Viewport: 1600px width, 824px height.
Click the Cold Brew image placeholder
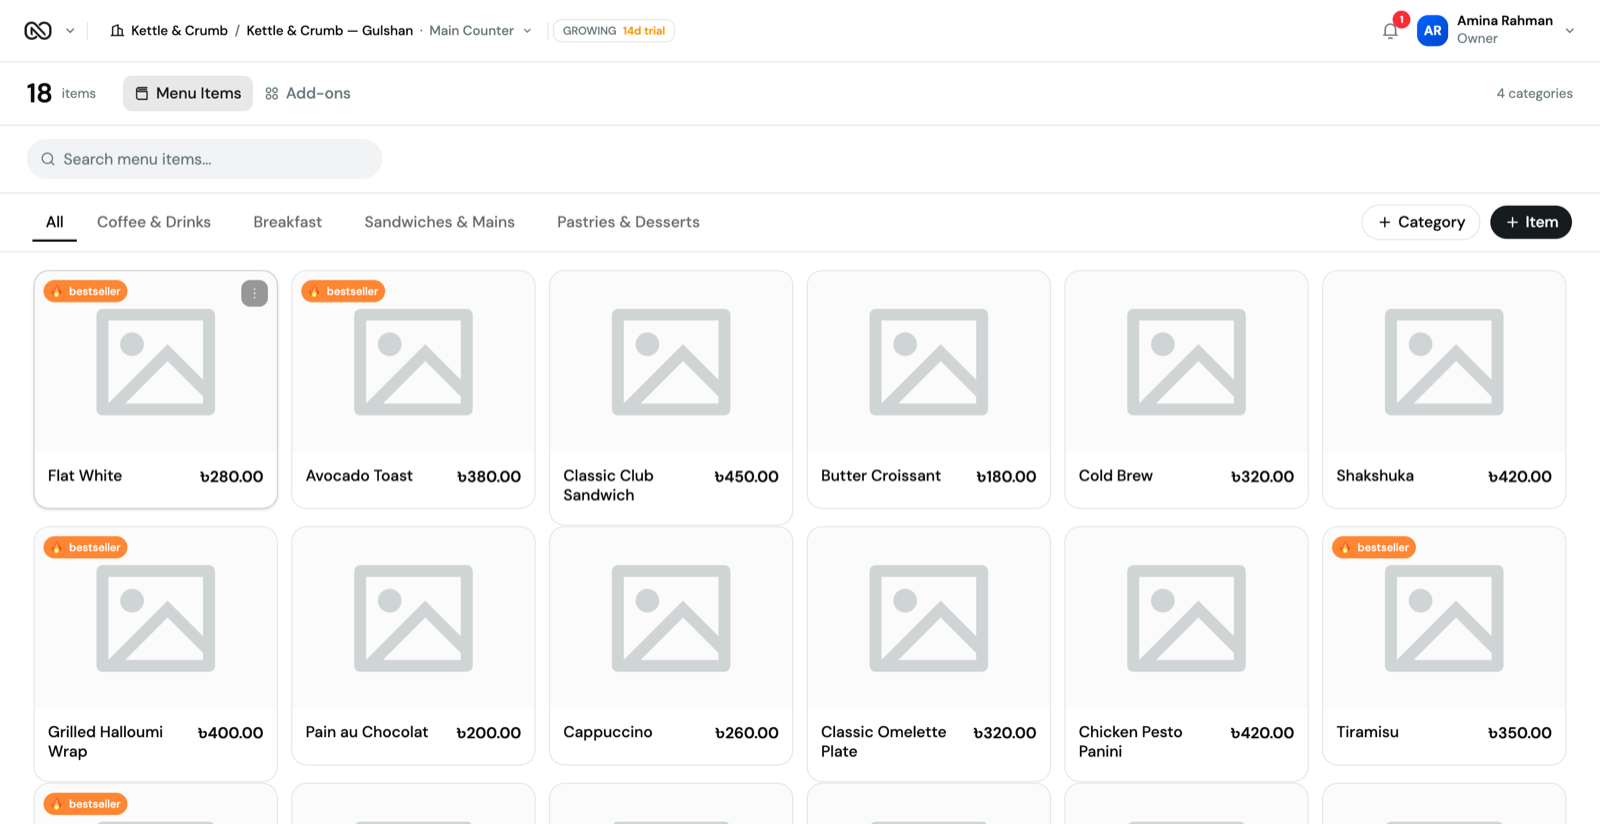(x=1186, y=362)
